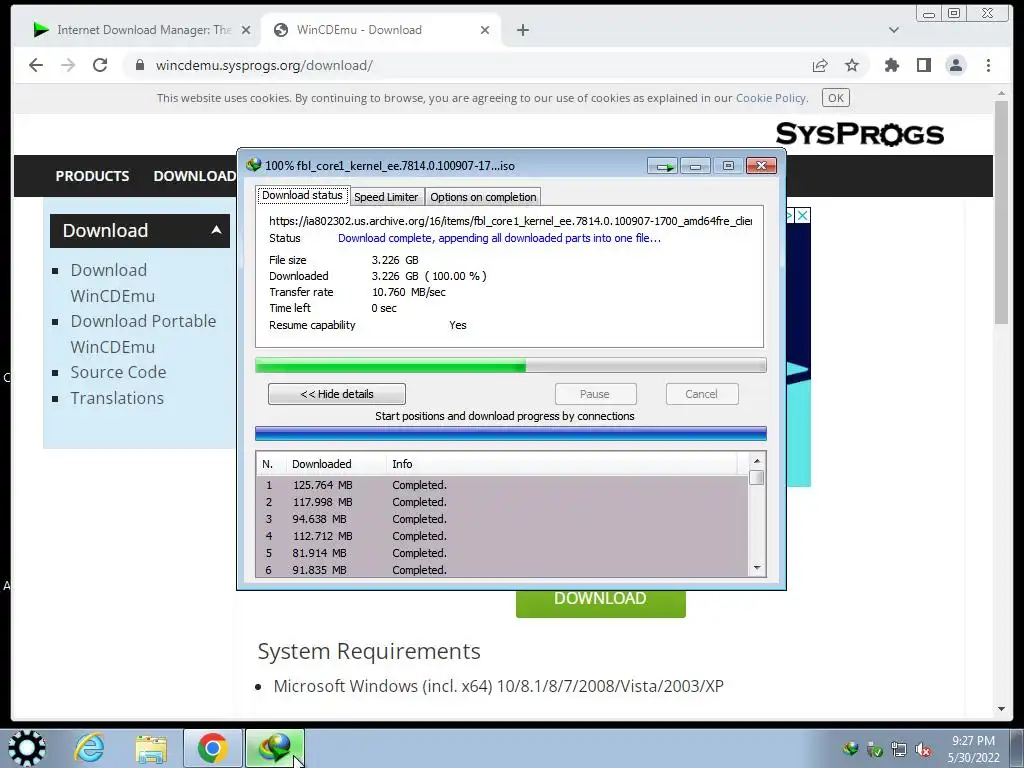The height and width of the screenshot is (768, 1024).
Task: Click the N. column header
Action: click(x=271, y=464)
